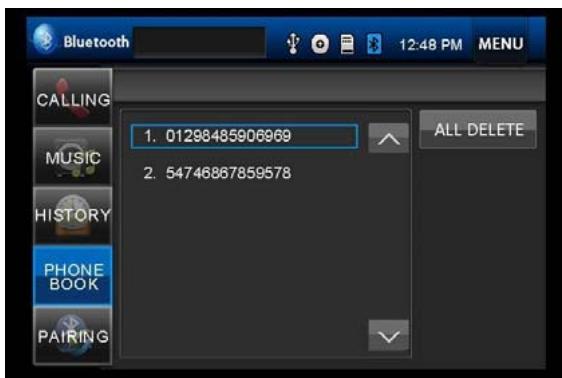The height and width of the screenshot is (378, 562).
Task: Click the disc status icon
Action: click(x=320, y=44)
